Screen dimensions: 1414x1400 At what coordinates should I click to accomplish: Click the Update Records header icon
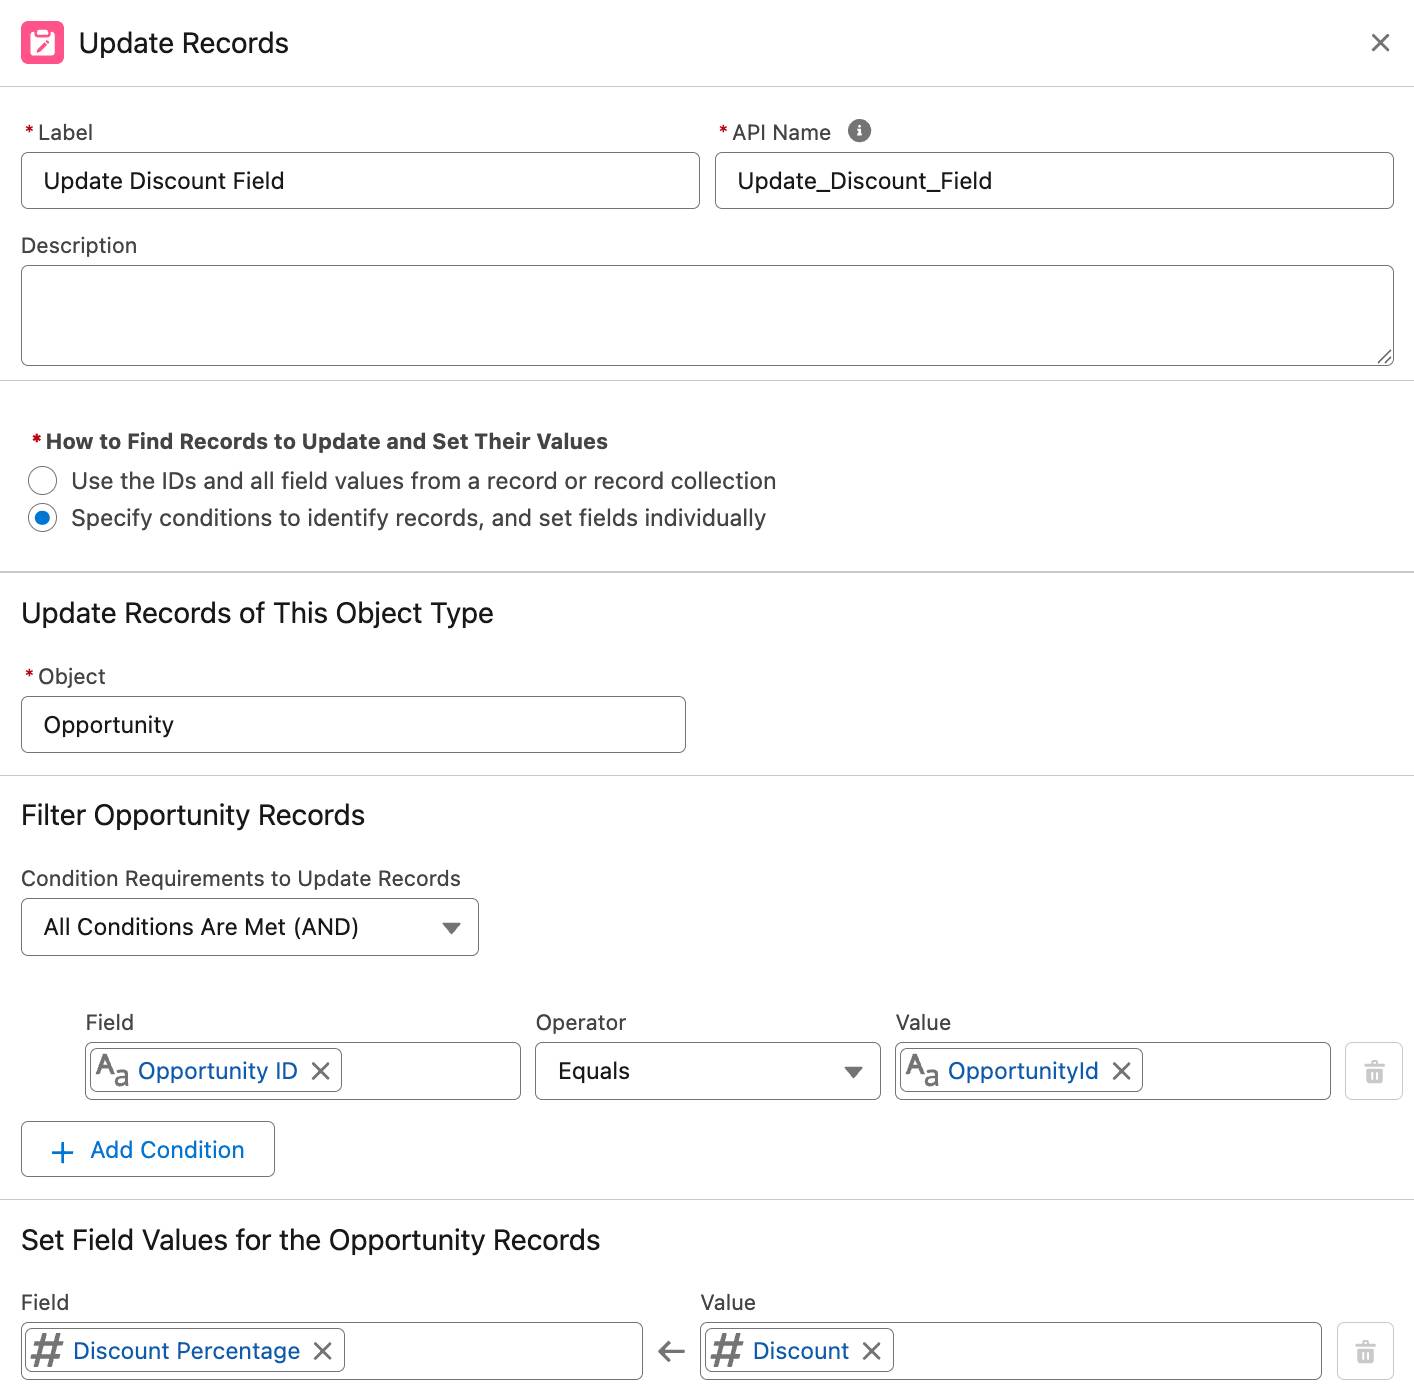coord(42,43)
